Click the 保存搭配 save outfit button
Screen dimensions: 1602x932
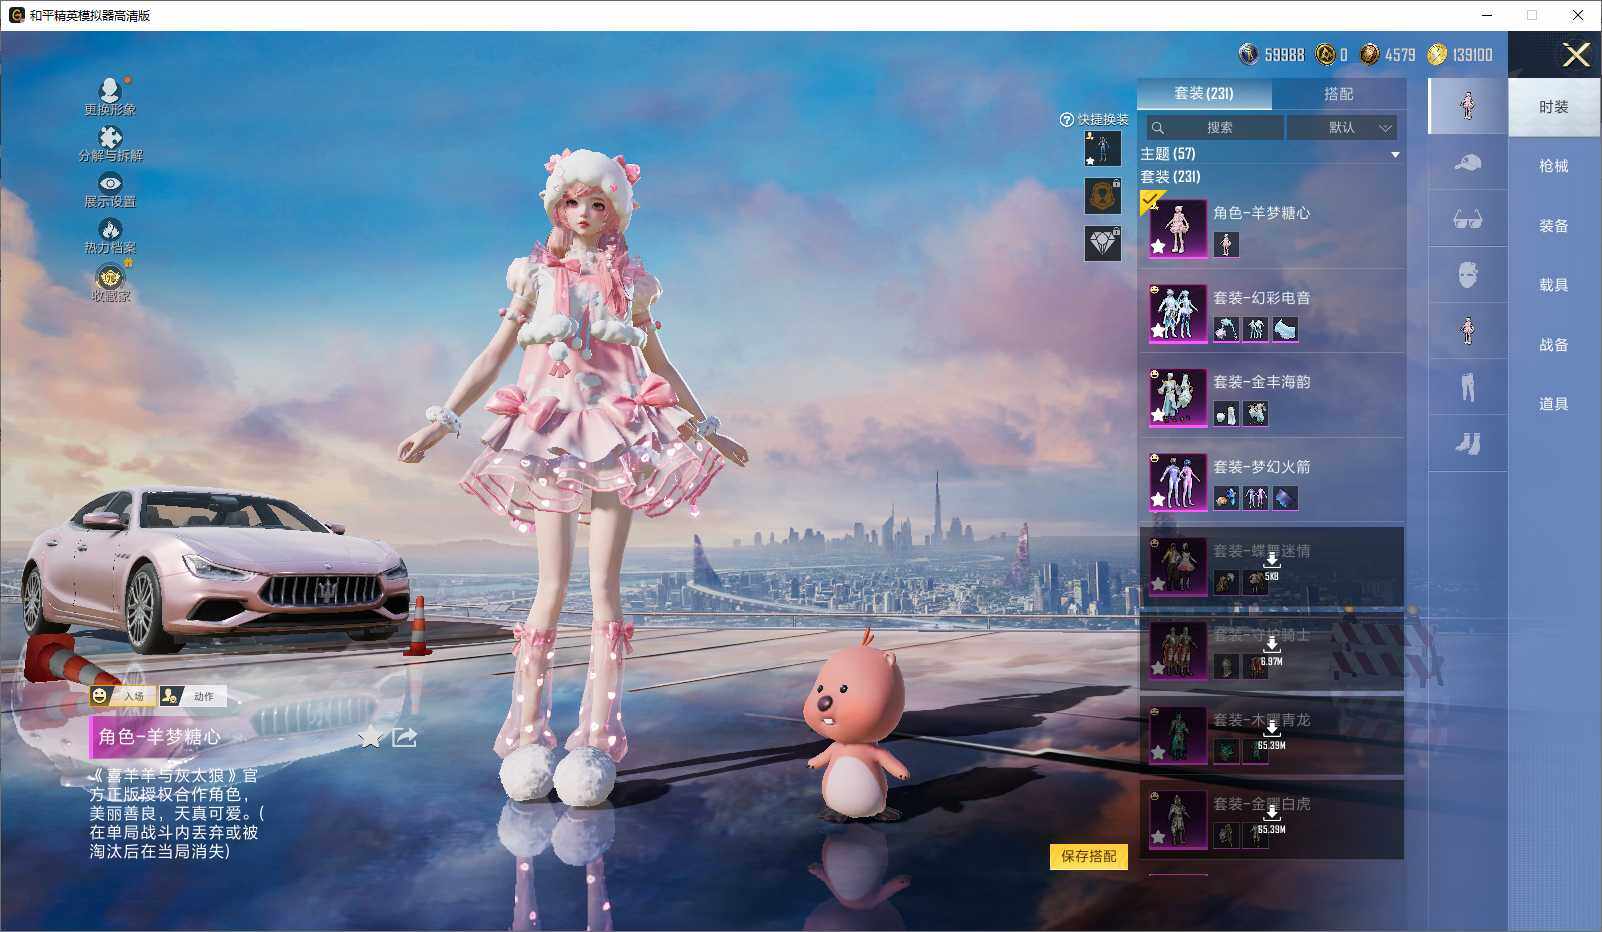pos(1088,856)
